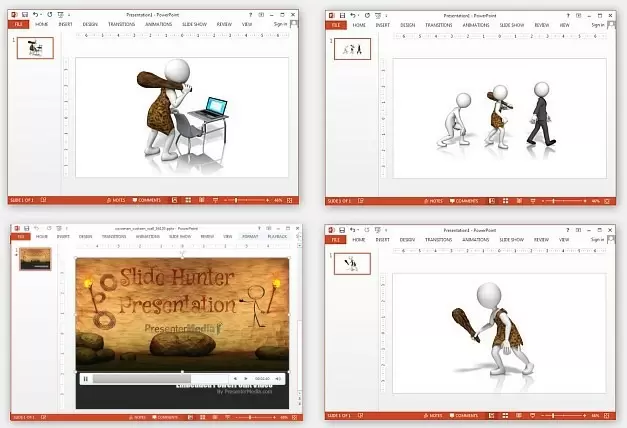Click Undo icon in three walking figures window

352,13
